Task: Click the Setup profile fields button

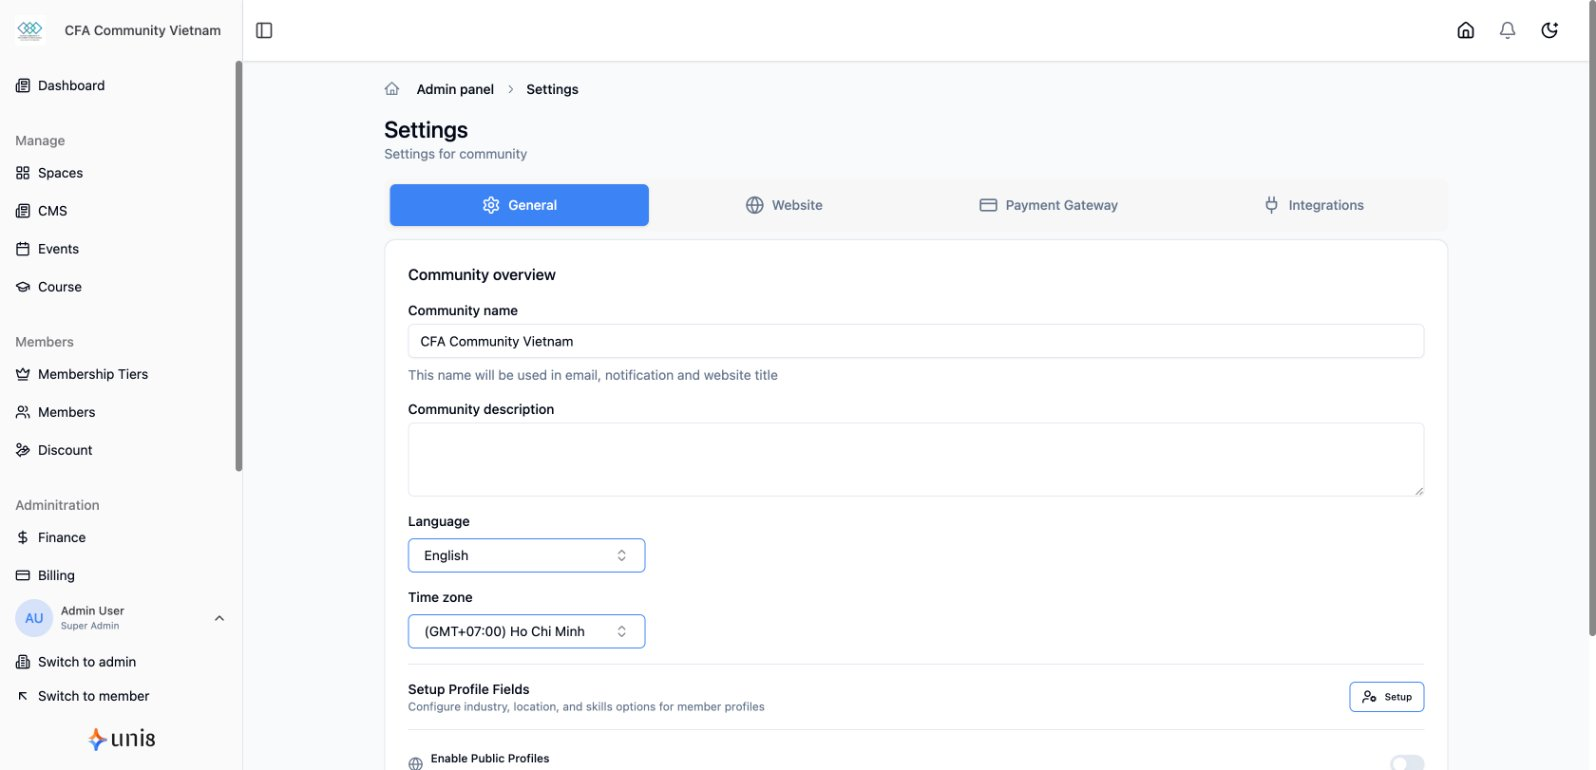Action: click(1386, 697)
